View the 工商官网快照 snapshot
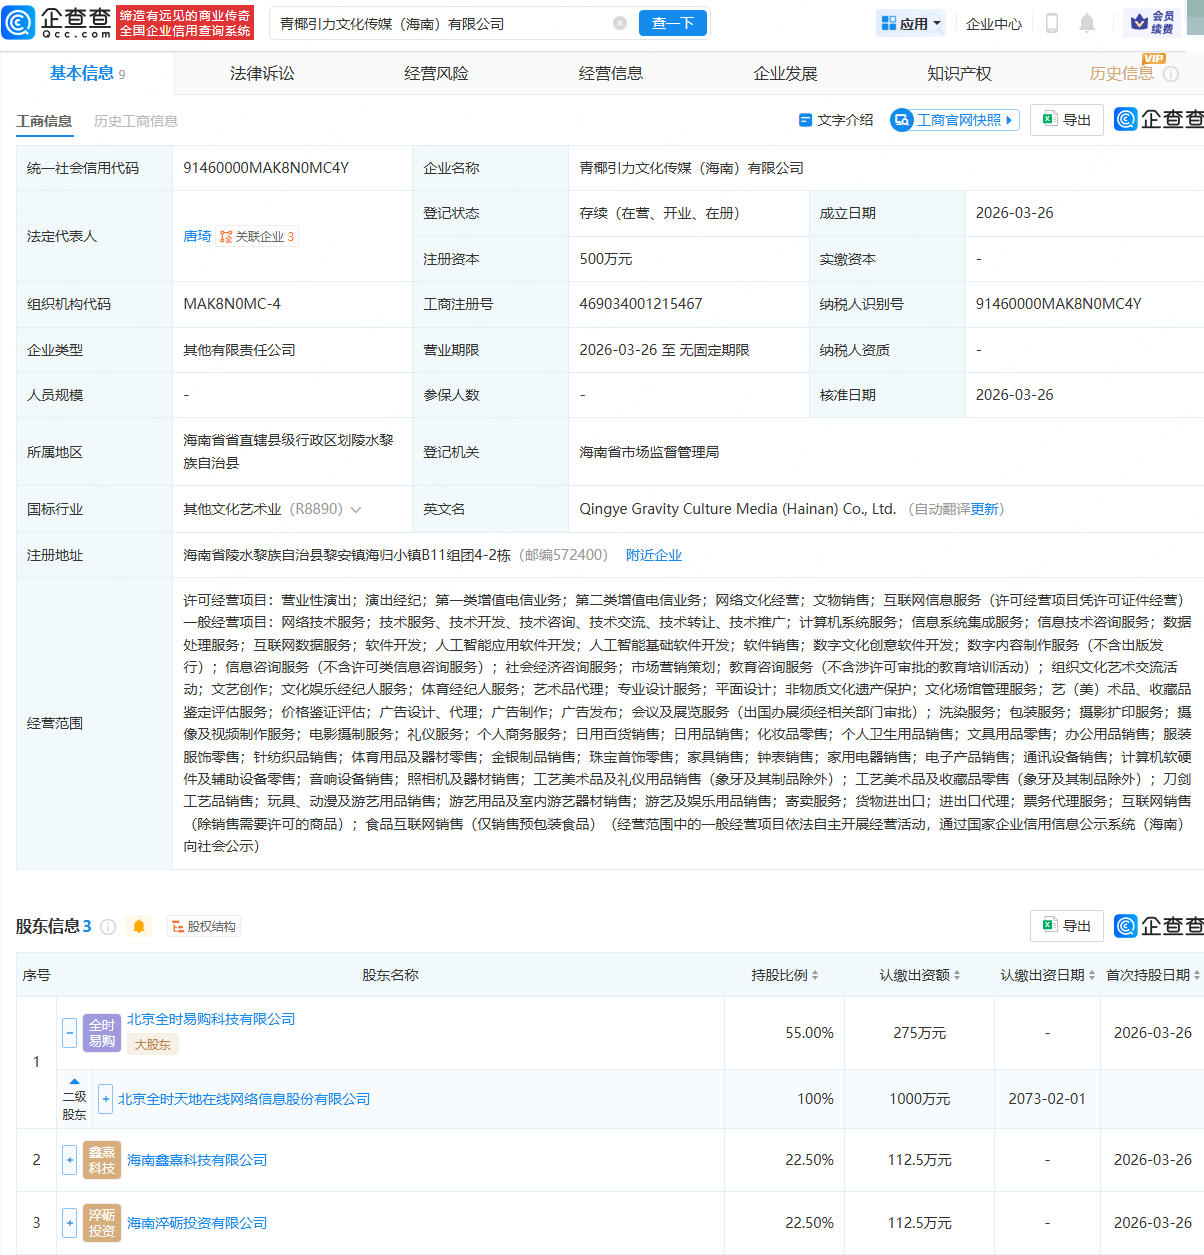Screen dimensions: 1204x1255 pyautogui.click(x=953, y=119)
